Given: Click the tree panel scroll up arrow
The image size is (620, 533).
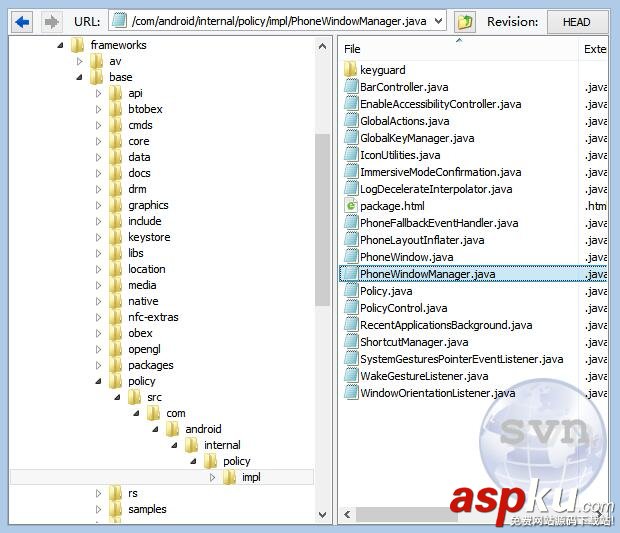Looking at the screenshot, I should (x=322, y=47).
